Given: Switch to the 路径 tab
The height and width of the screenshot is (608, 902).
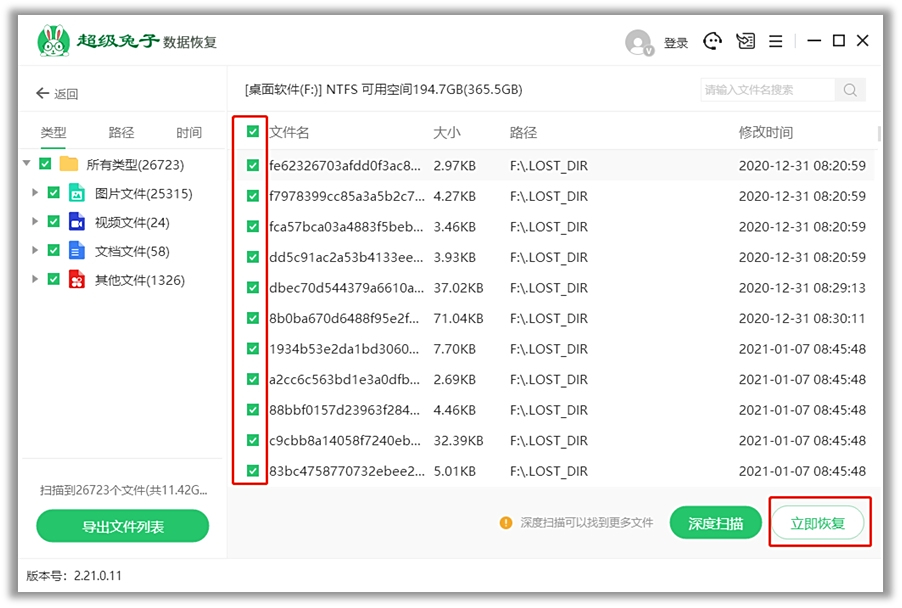Looking at the screenshot, I should [x=121, y=133].
